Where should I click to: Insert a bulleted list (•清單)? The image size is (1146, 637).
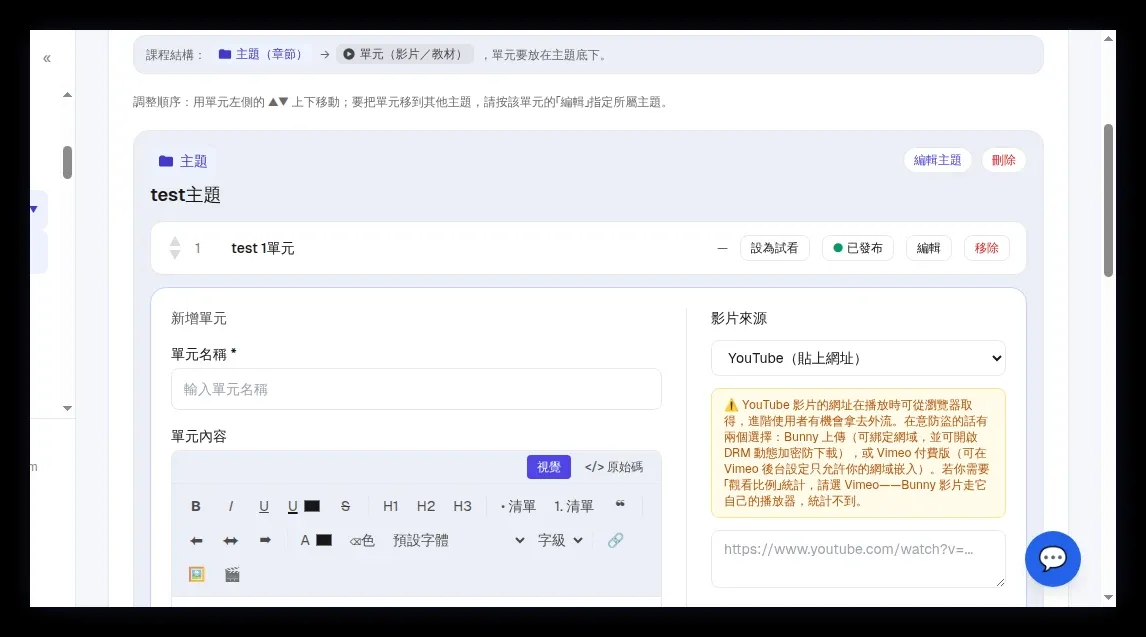518,506
